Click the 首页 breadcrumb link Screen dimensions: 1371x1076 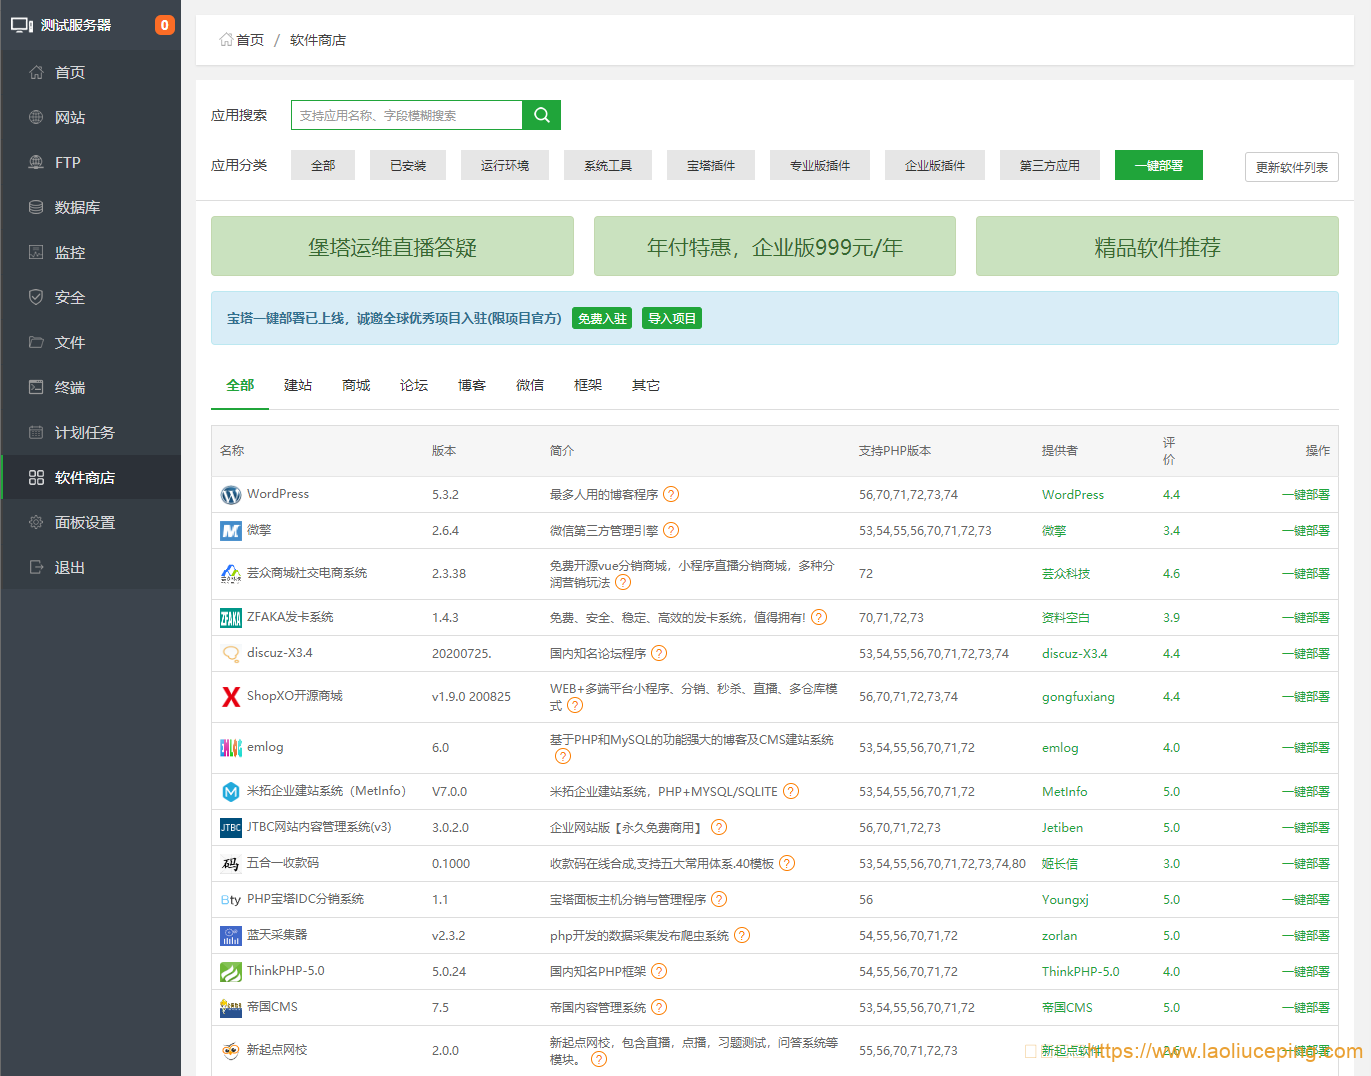(250, 40)
